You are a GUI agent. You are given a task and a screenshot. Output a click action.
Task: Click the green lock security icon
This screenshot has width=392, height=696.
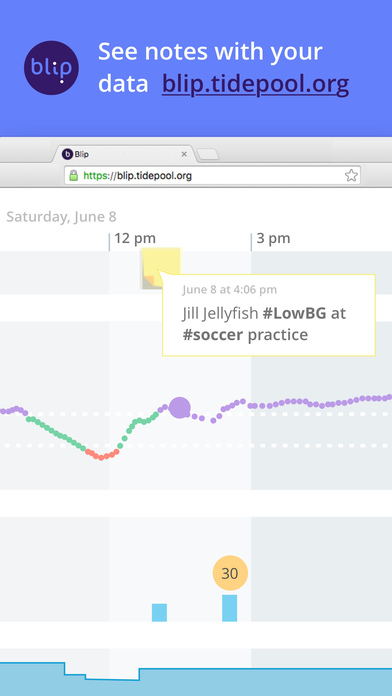pos(74,175)
